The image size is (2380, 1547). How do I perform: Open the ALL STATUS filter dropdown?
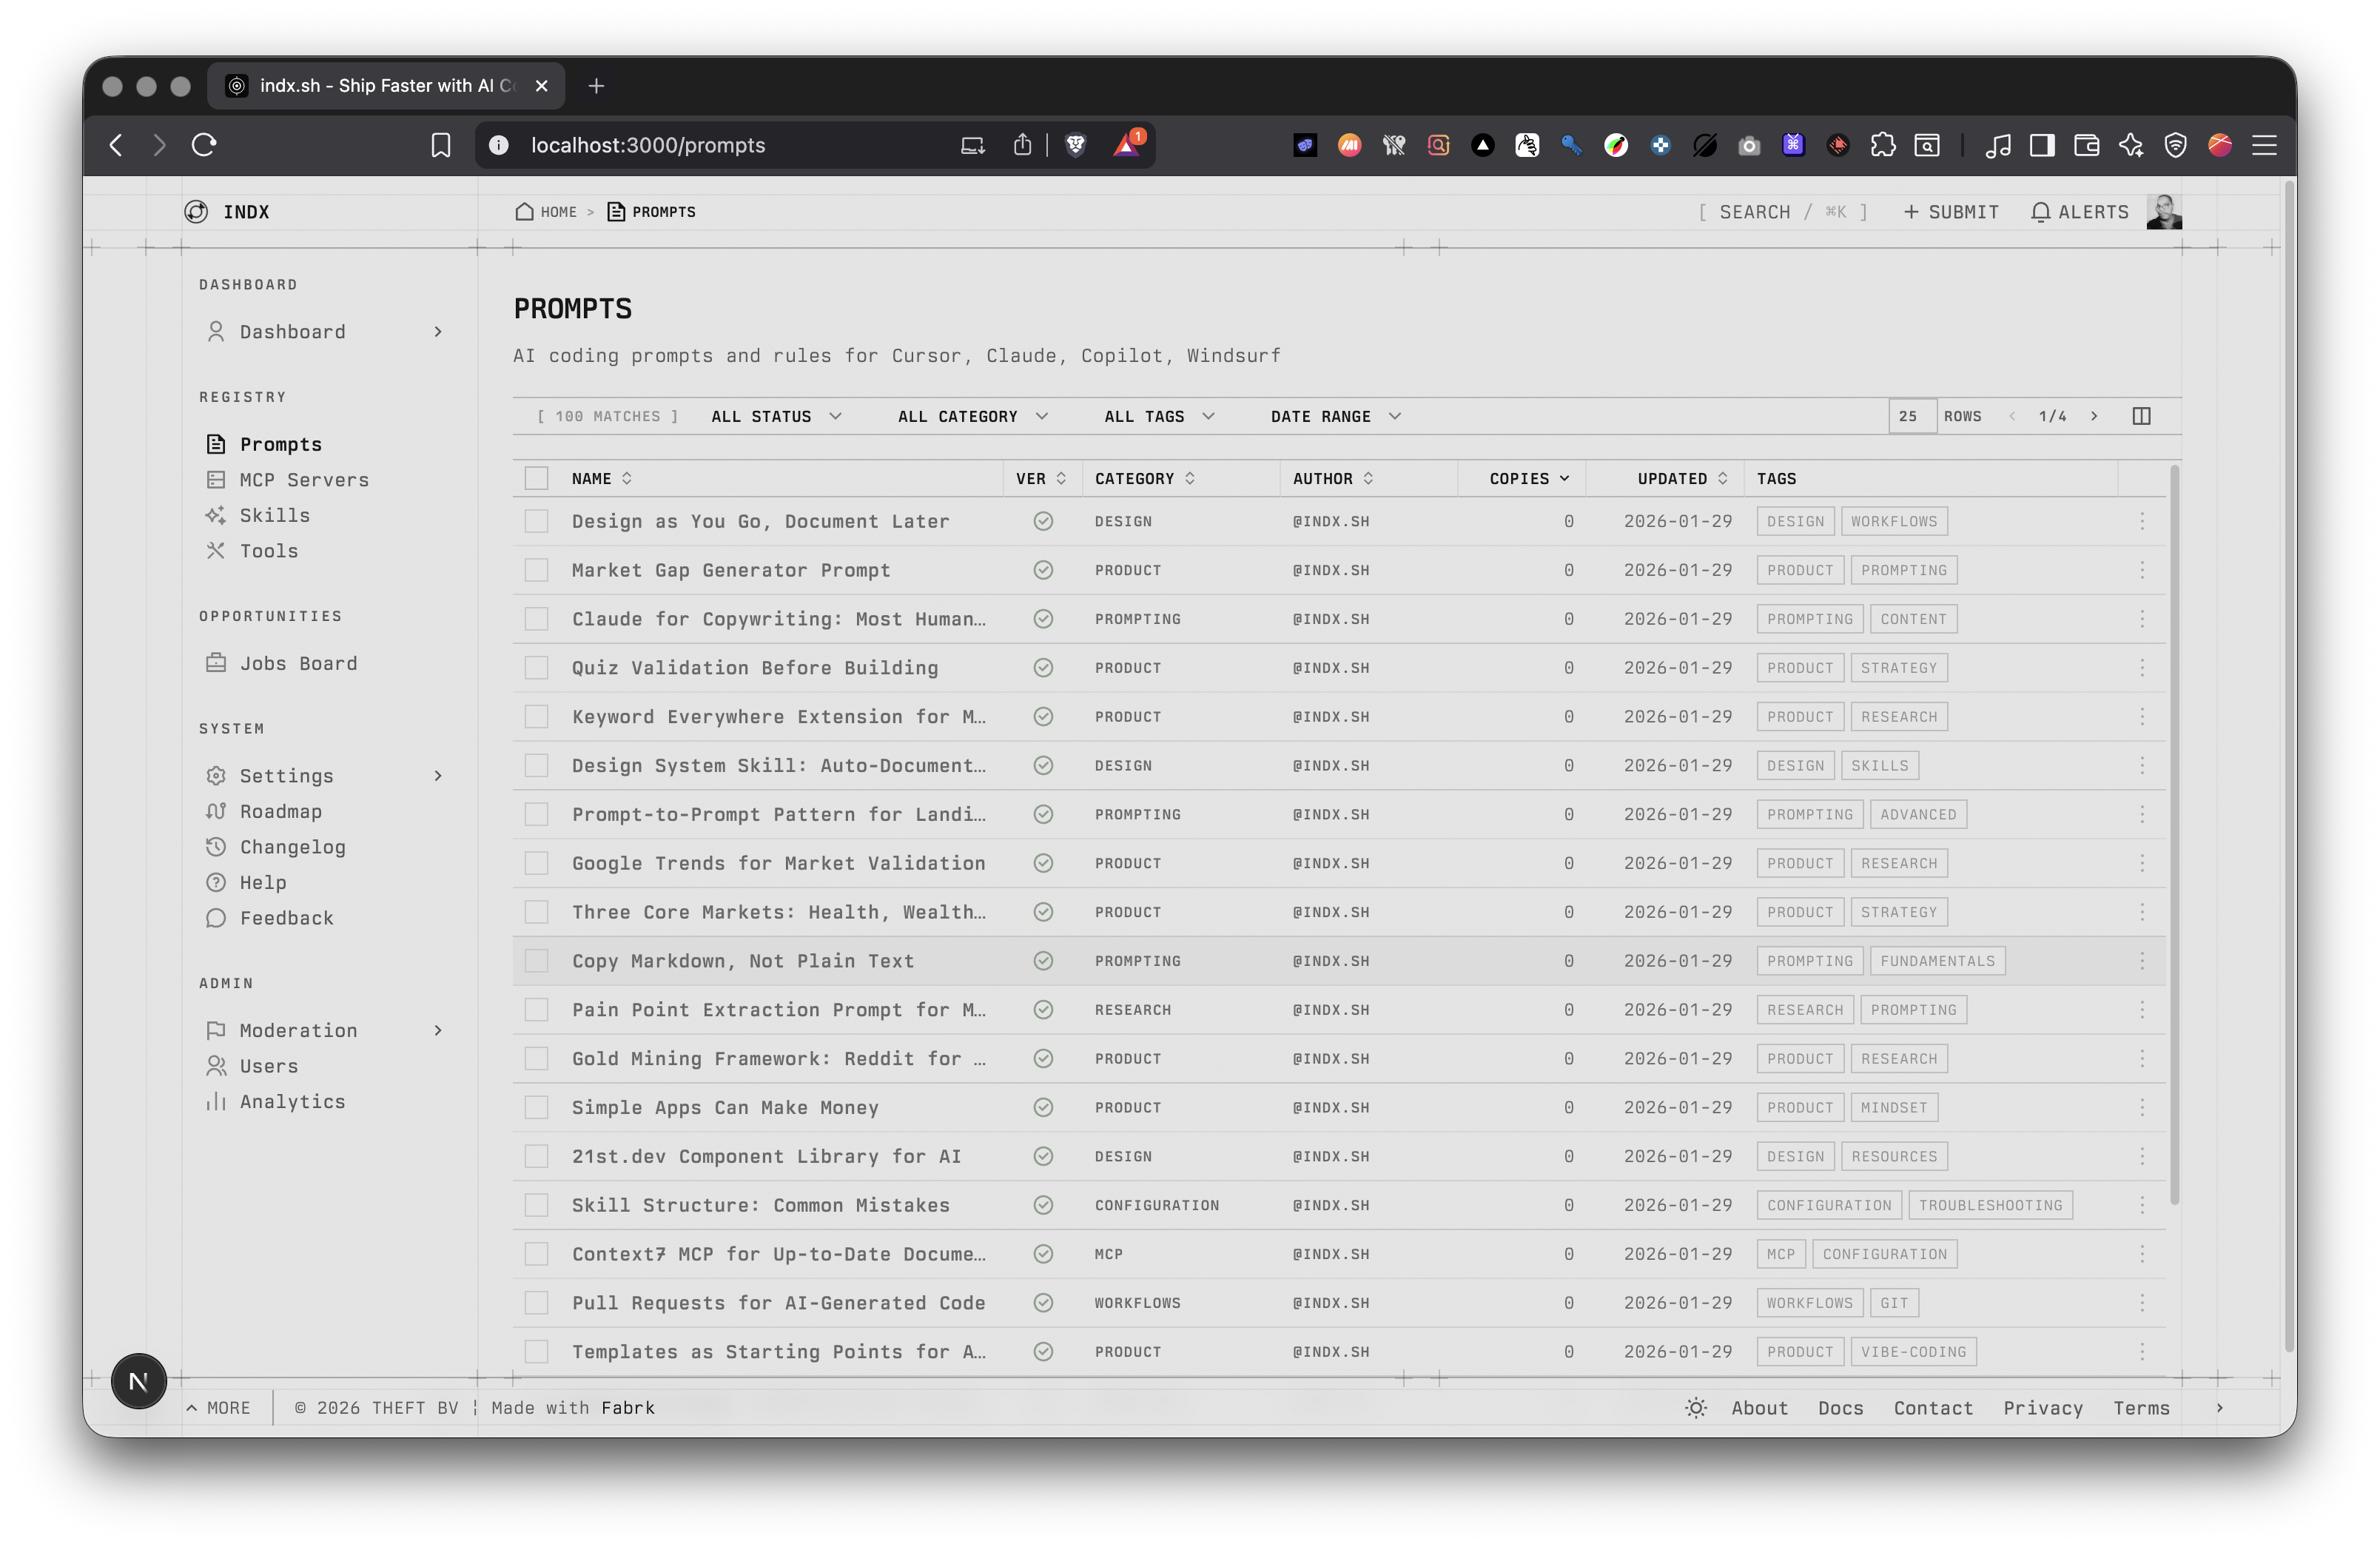(x=776, y=416)
